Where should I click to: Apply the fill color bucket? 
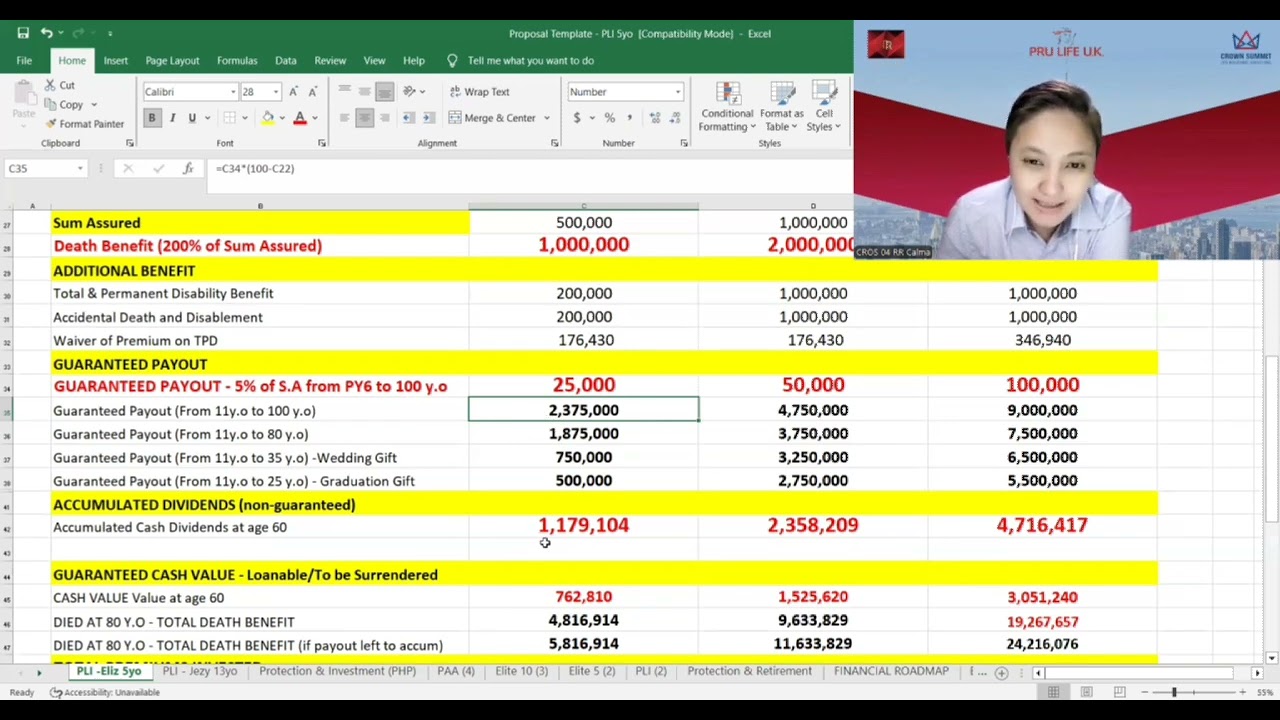(267, 118)
